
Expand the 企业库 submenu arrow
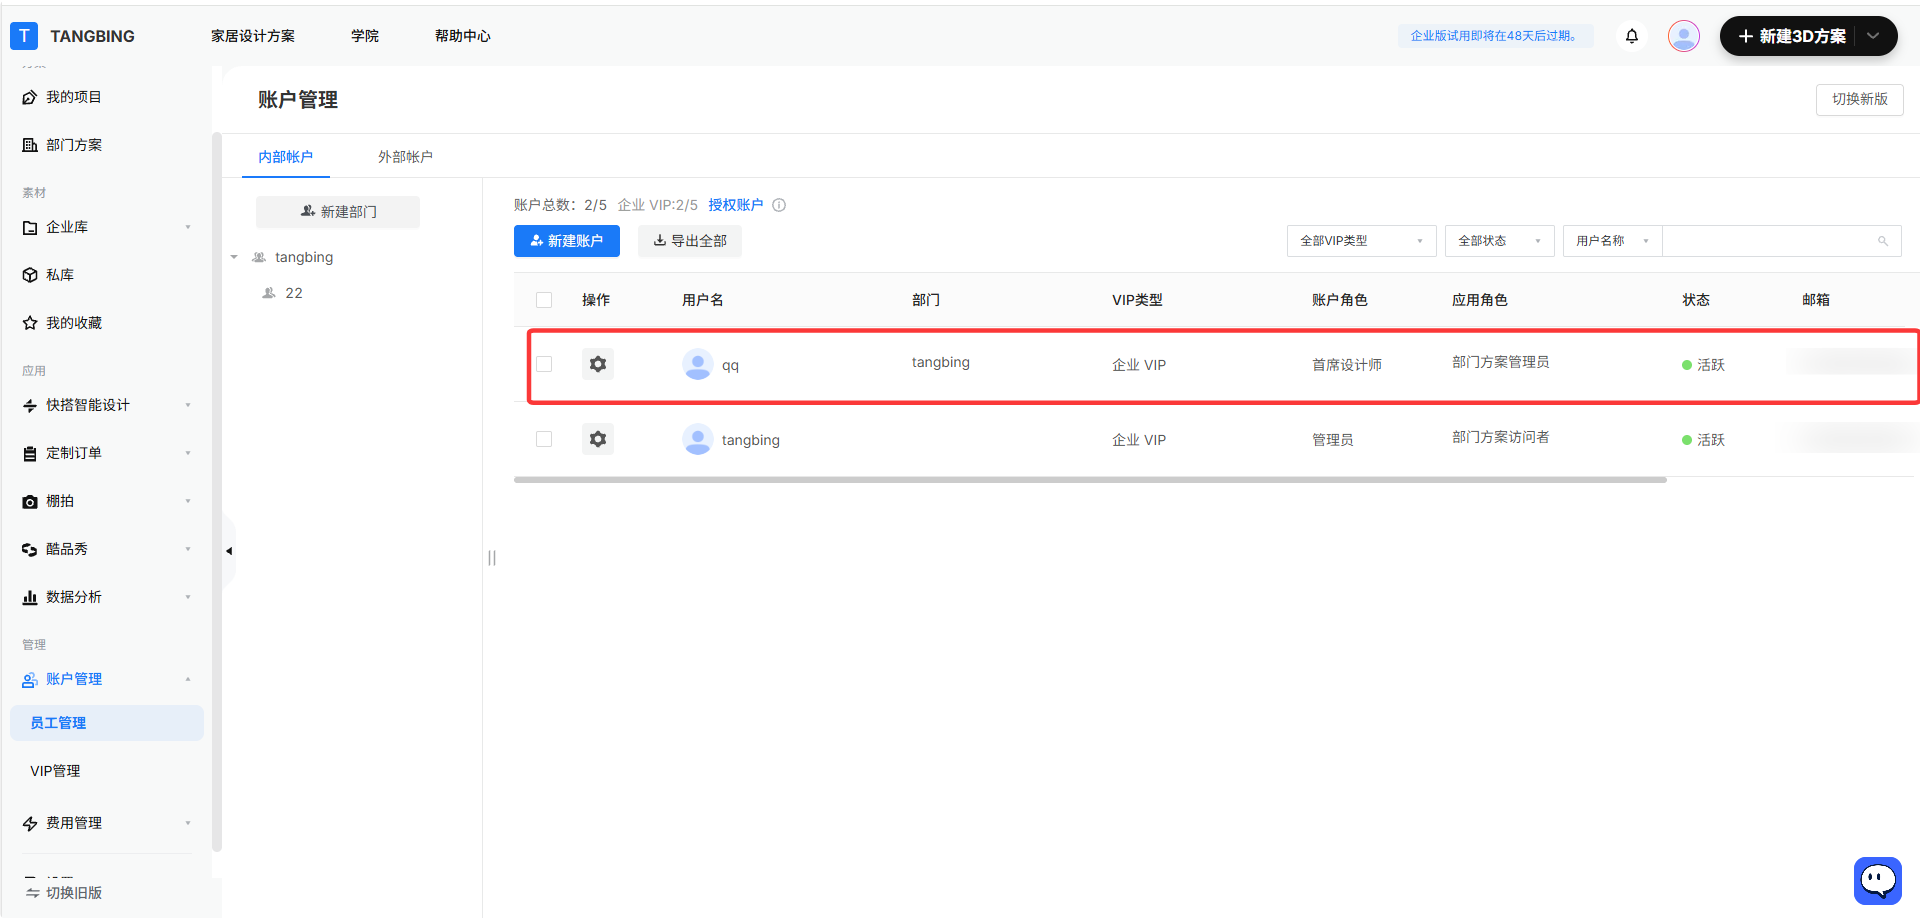pos(188,227)
